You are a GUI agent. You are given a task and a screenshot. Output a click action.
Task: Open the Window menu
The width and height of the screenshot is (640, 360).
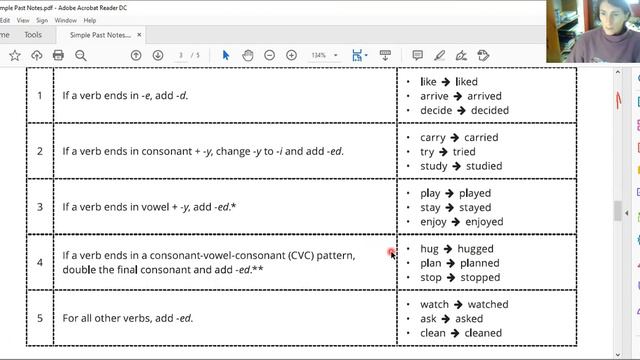pyautogui.click(x=65, y=20)
